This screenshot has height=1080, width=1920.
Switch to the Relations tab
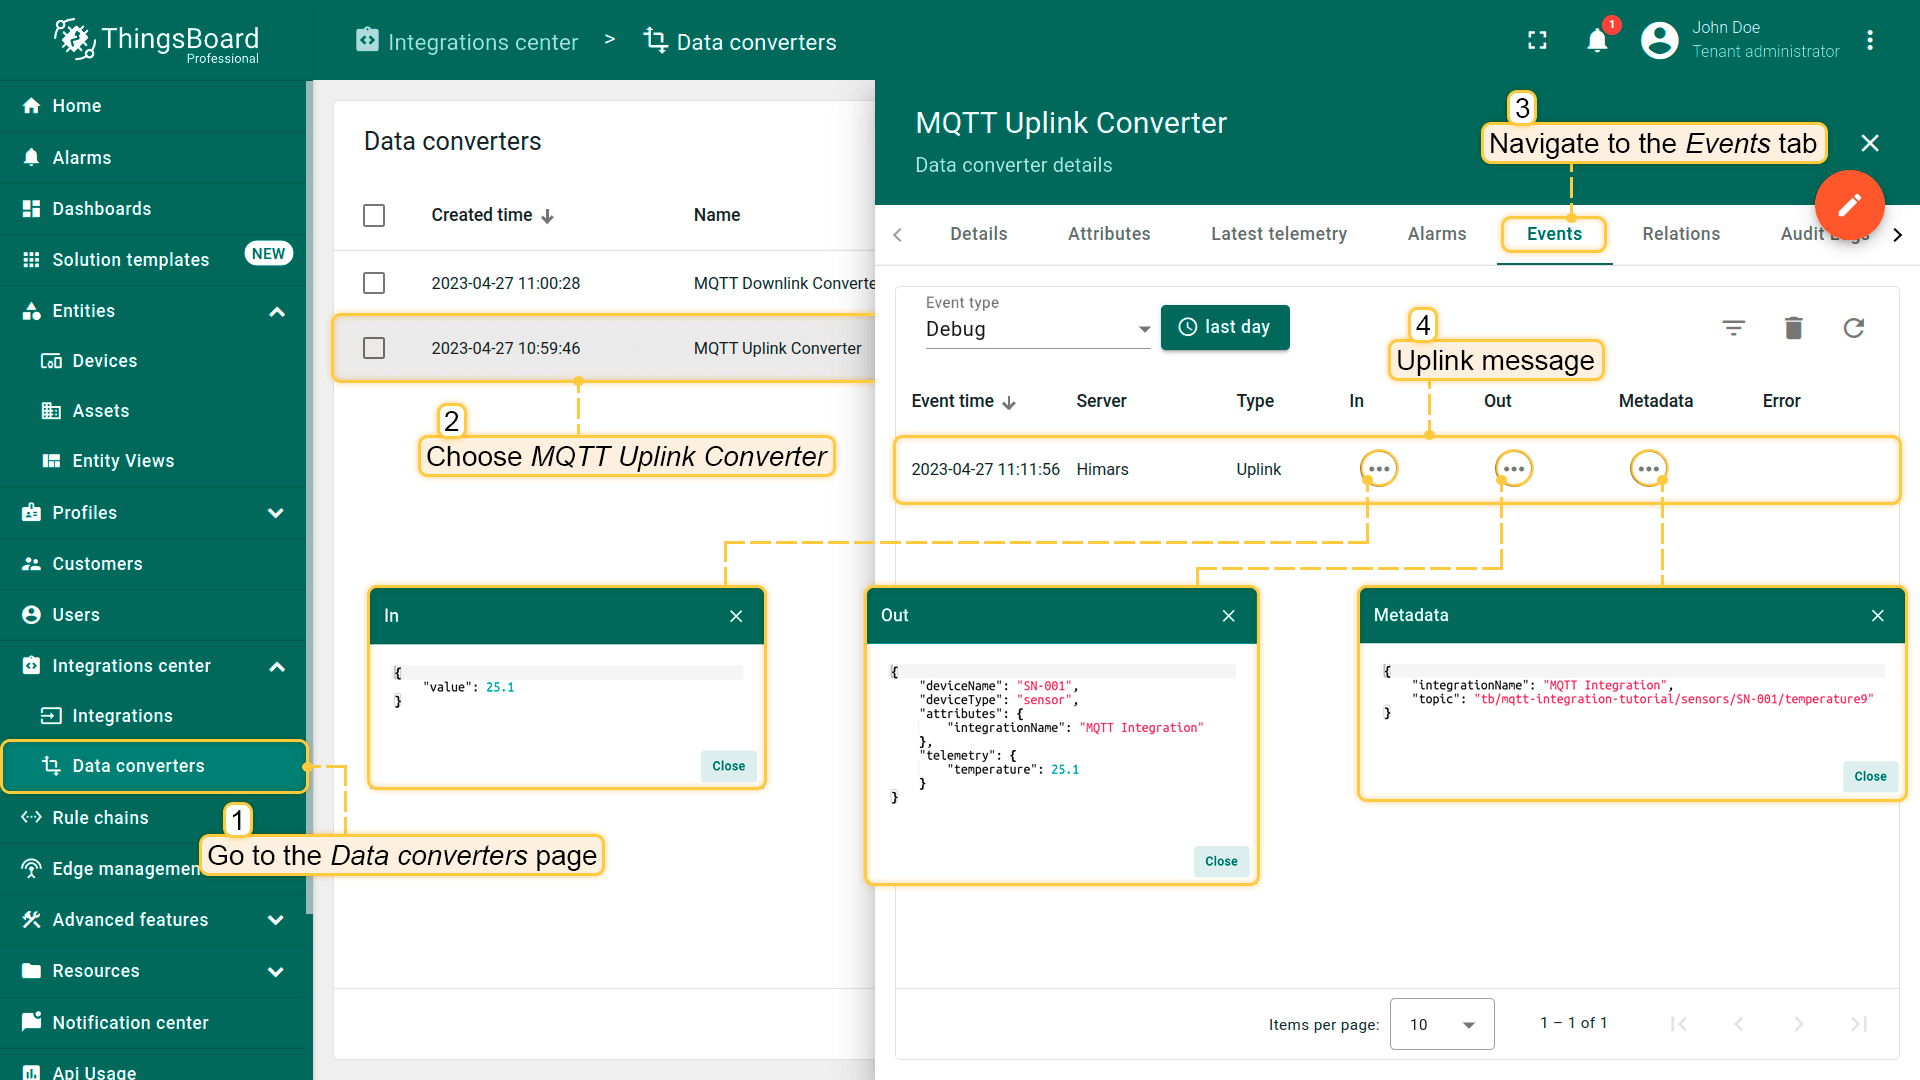pyautogui.click(x=1680, y=234)
